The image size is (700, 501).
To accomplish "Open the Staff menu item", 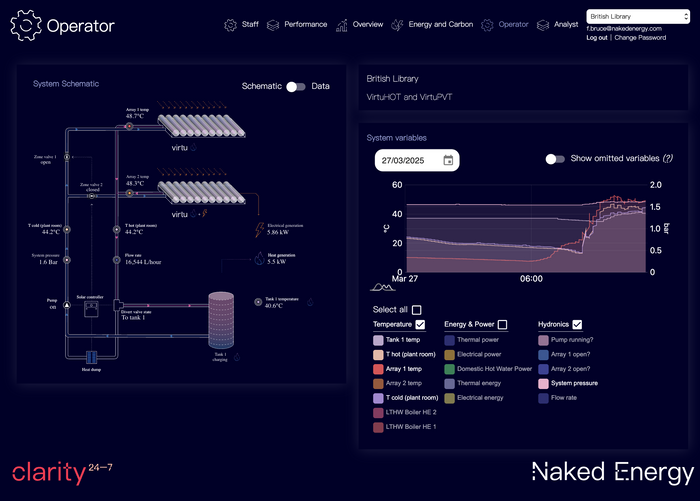I will pyautogui.click(x=250, y=25).
